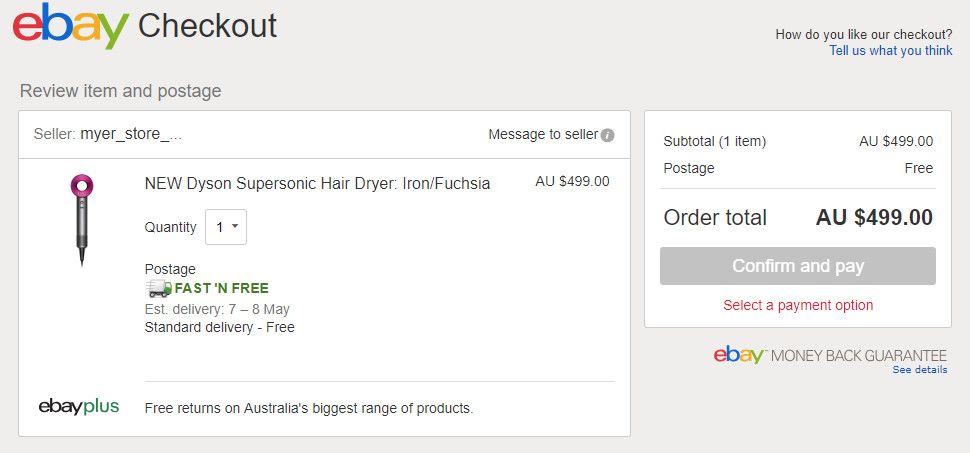The image size is (970, 453).
Task: Click the Free returns eBay Plus message
Action: [309, 408]
